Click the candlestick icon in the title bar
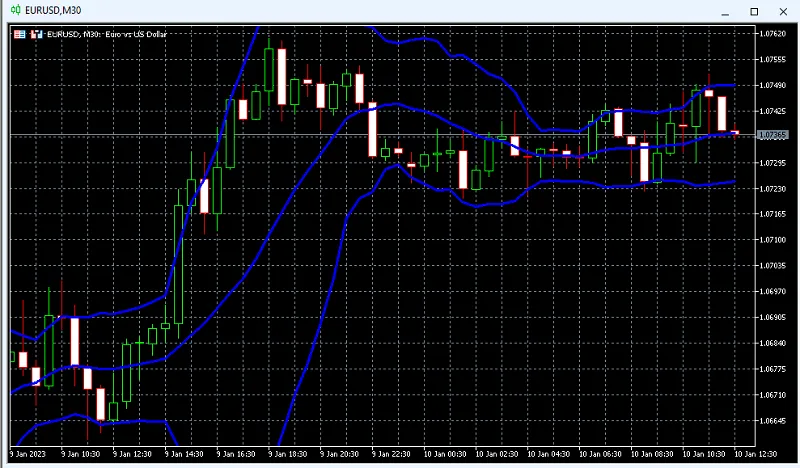The height and width of the screenshot is (468, 800). click(x=16, y=10)
